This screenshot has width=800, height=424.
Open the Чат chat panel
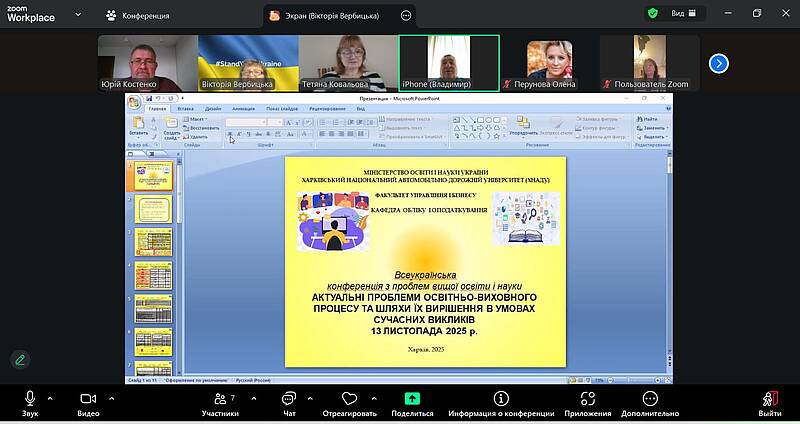(289, 399)
